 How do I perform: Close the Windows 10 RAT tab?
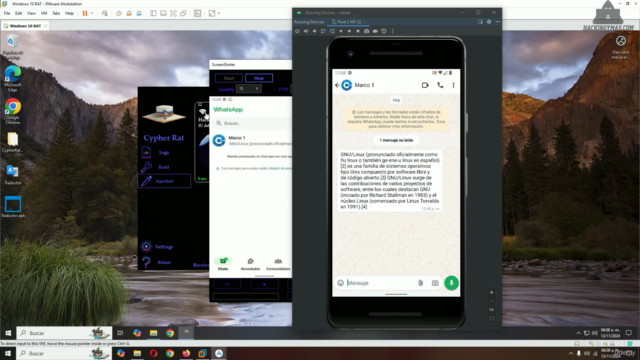pyautogui.click(x=45, y=26)
